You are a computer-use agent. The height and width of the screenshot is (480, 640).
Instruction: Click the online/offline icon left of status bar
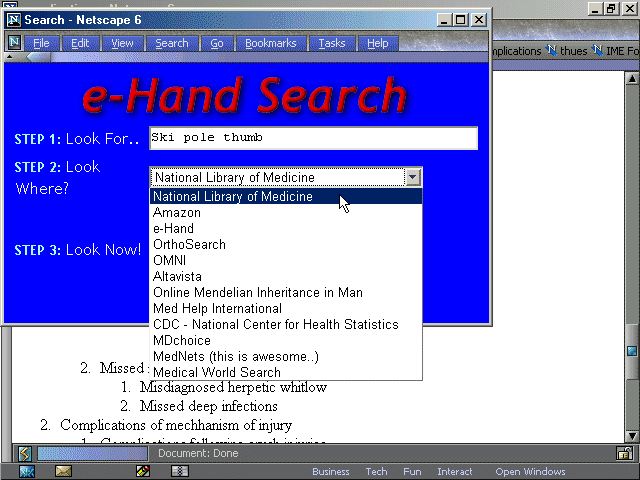(24, 453)
